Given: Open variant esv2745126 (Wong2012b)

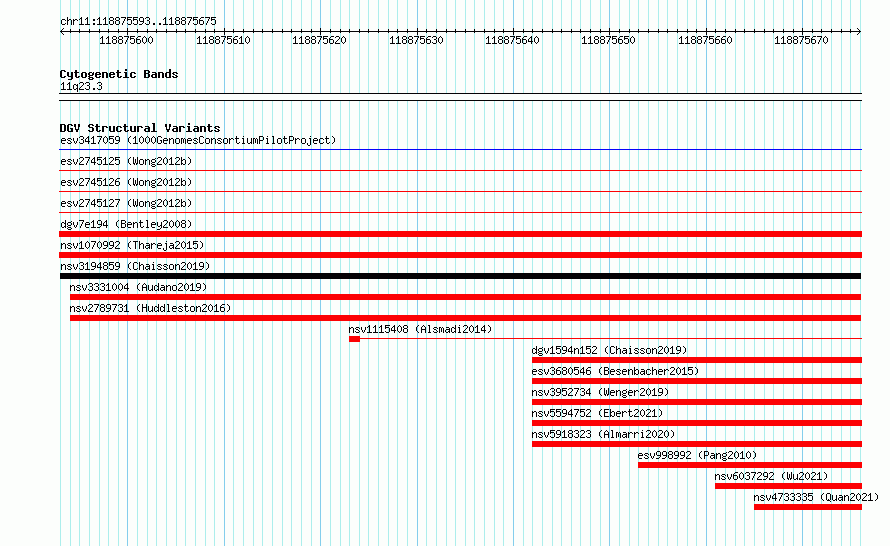Looking at the screenshot, I should pos(126,182).
